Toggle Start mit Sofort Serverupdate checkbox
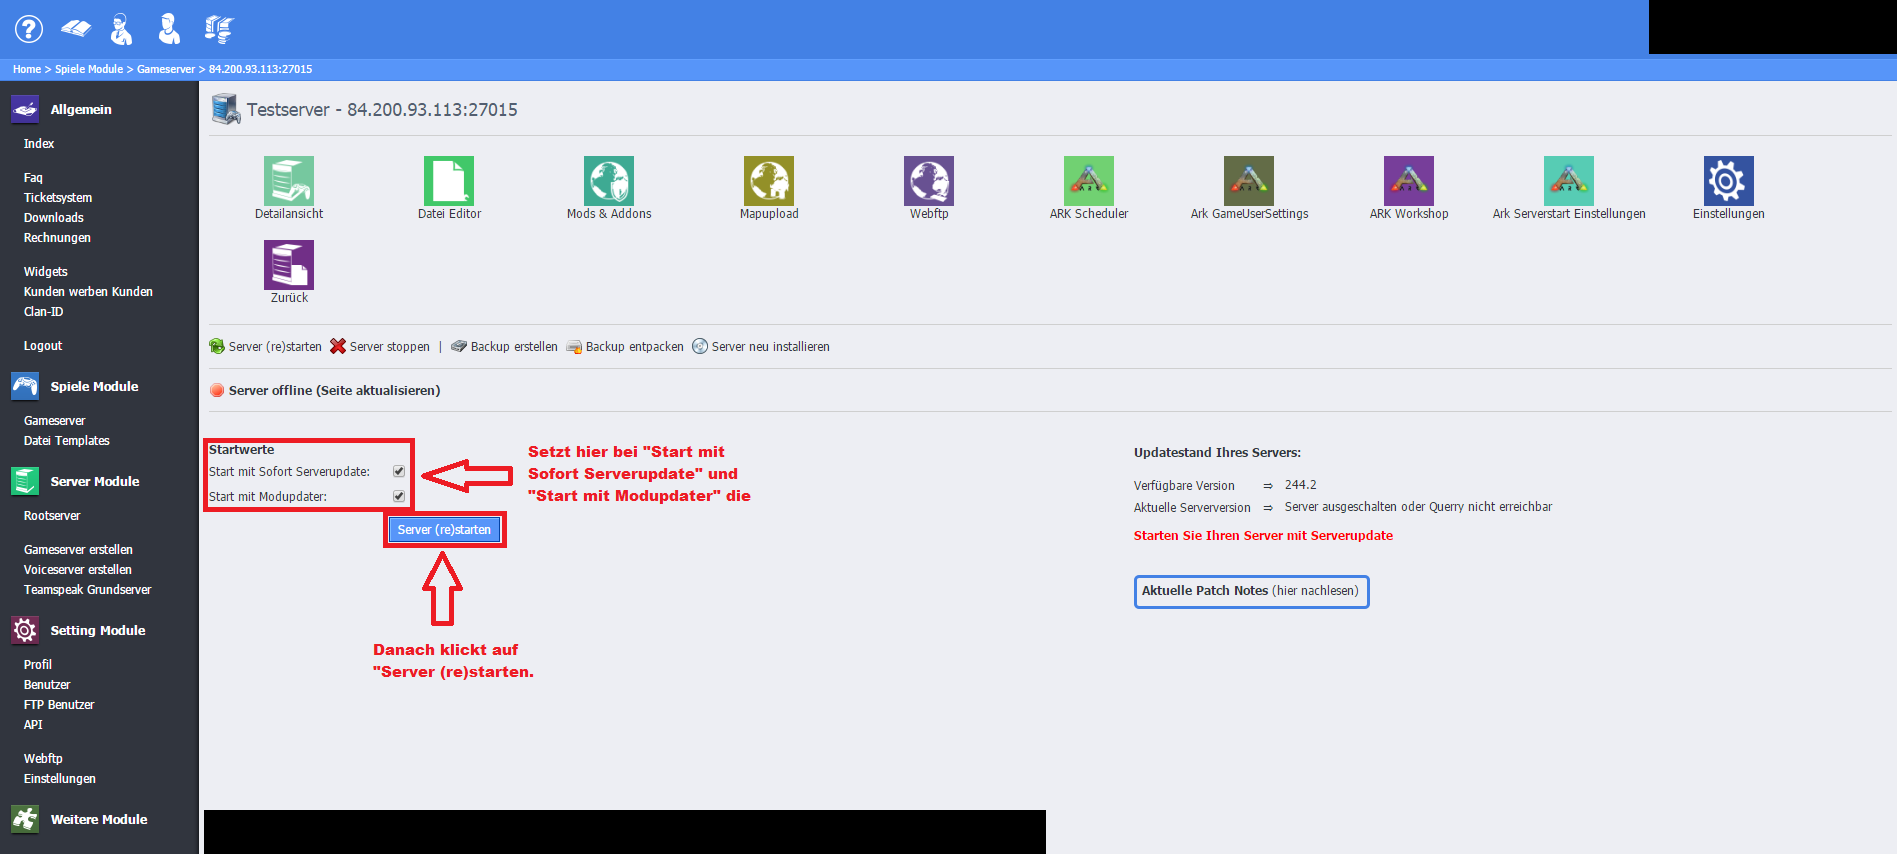 coord(399,471)
